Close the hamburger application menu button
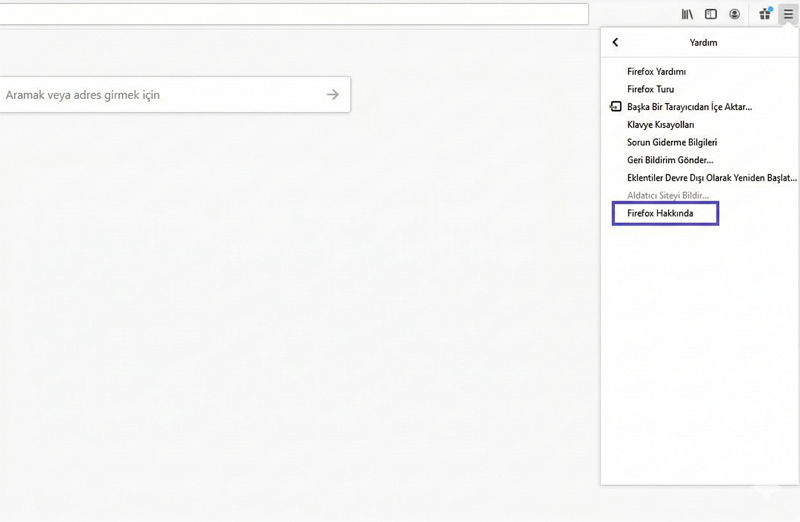This screenshot has height=522, width=800. (x=788, y=14)
